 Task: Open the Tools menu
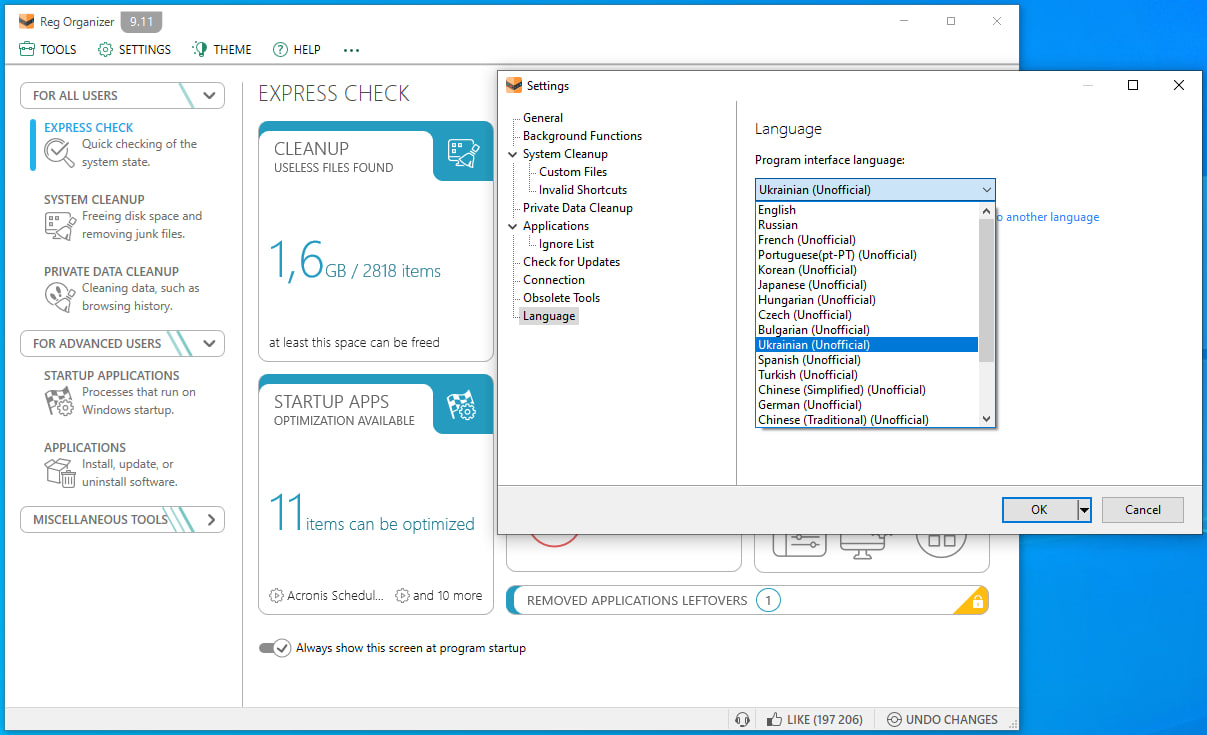click(x=47, y=49)
